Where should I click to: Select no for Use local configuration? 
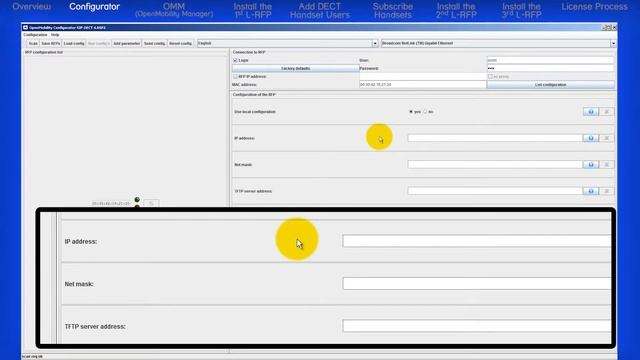[425, 112]
